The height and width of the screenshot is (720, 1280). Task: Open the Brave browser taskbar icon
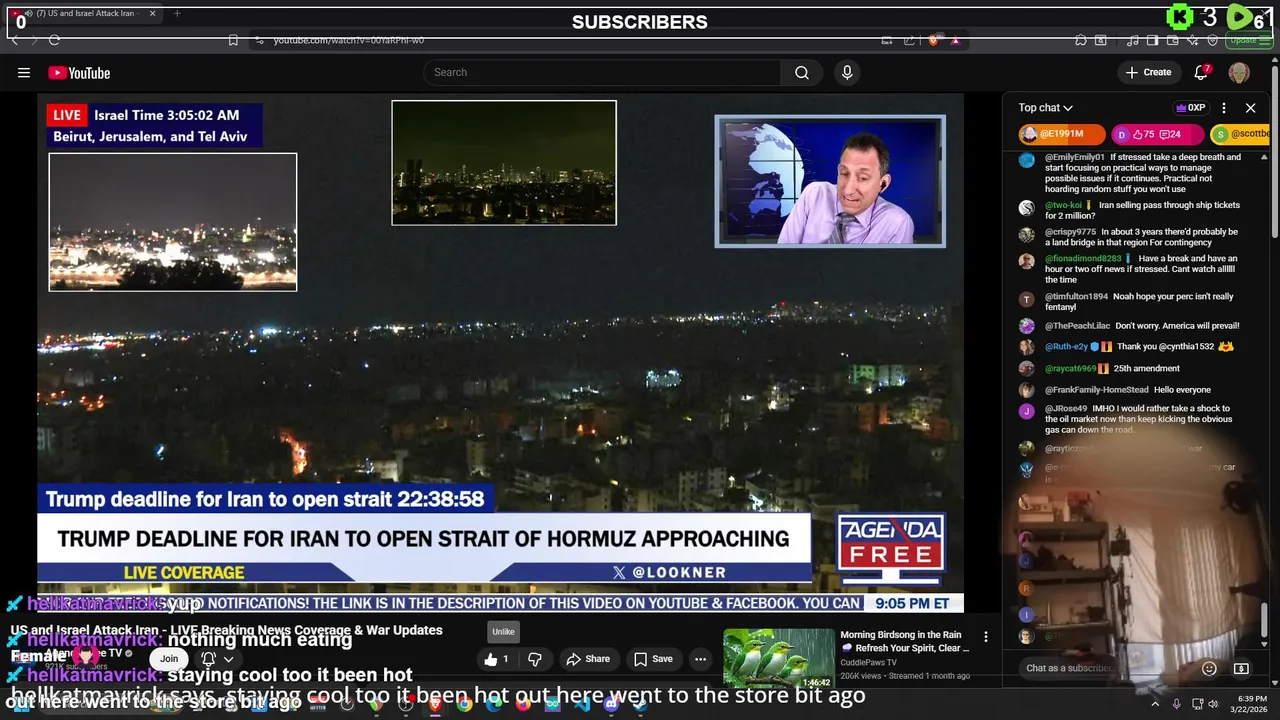pos(435,704)
